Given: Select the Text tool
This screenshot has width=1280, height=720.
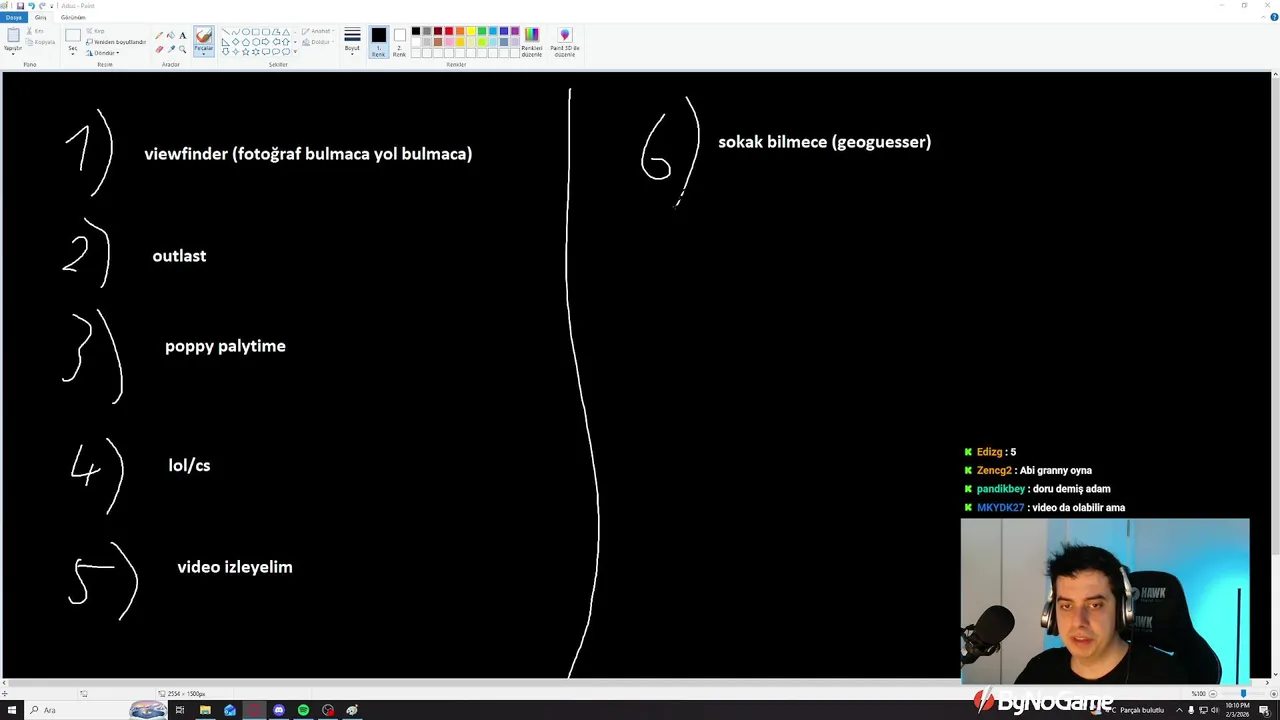Looking at the screenshot, I should coord(182,35).
